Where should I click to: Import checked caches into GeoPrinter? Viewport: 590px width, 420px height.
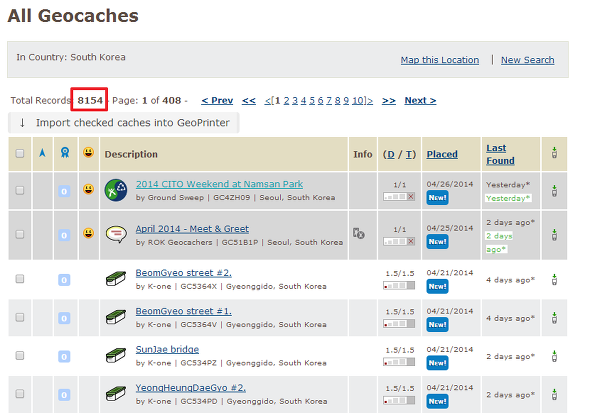[124, 123]
